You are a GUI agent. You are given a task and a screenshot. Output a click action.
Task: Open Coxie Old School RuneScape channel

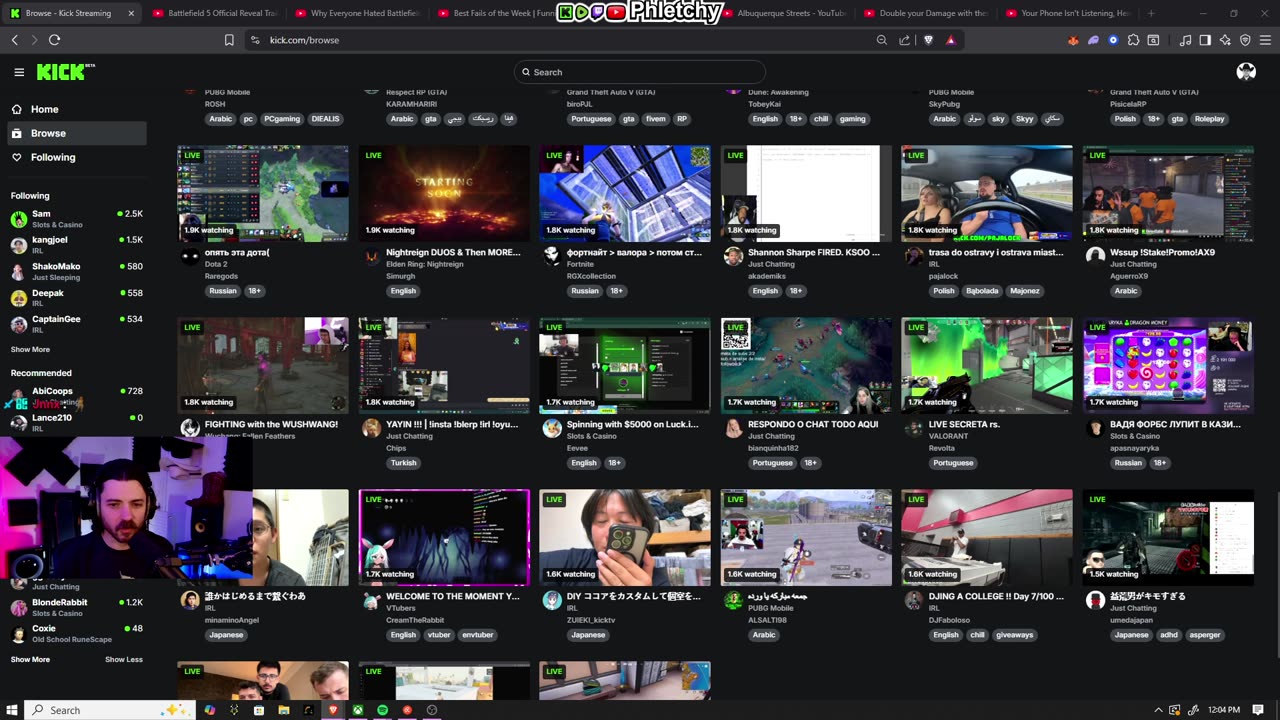pyautogui.click(x=77, y=634)
